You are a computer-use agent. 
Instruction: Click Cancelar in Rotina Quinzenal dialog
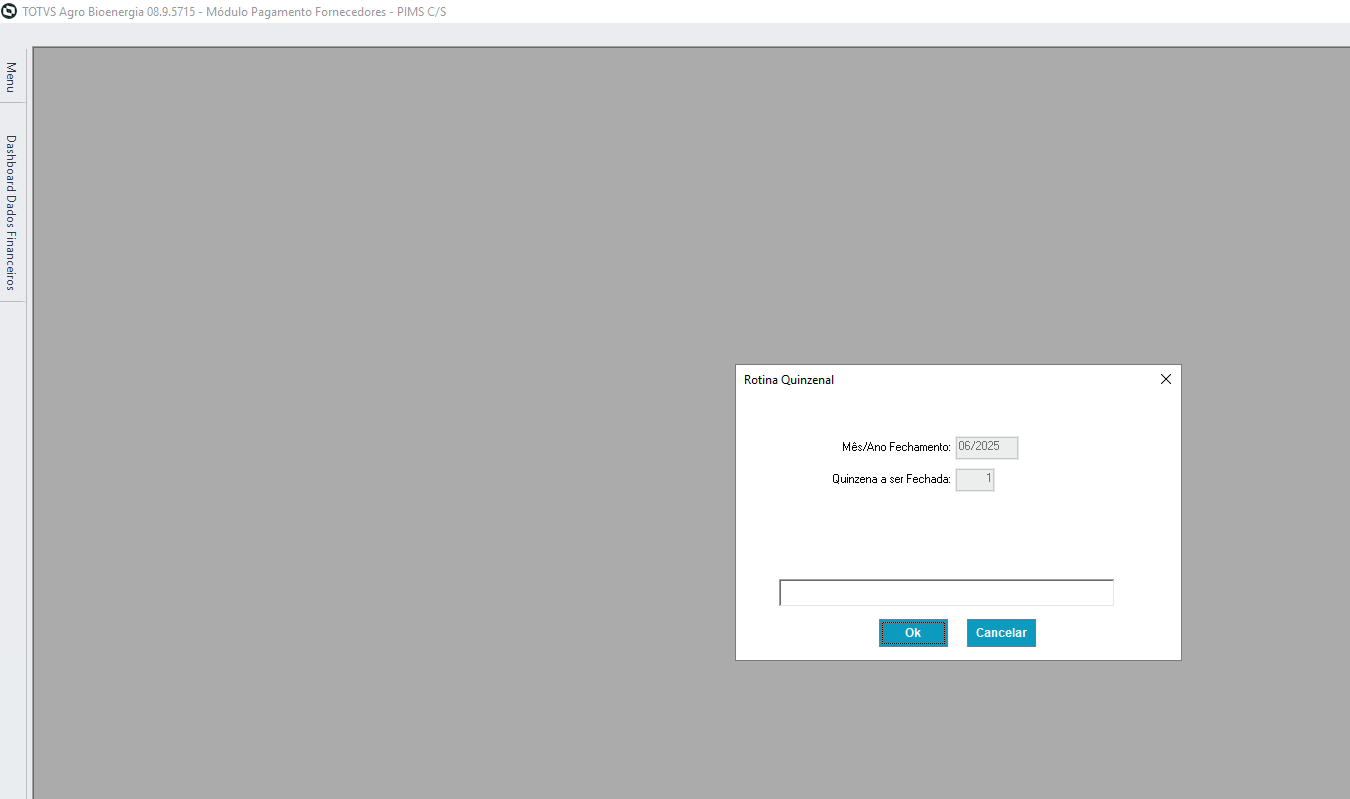click(1001, 633)
